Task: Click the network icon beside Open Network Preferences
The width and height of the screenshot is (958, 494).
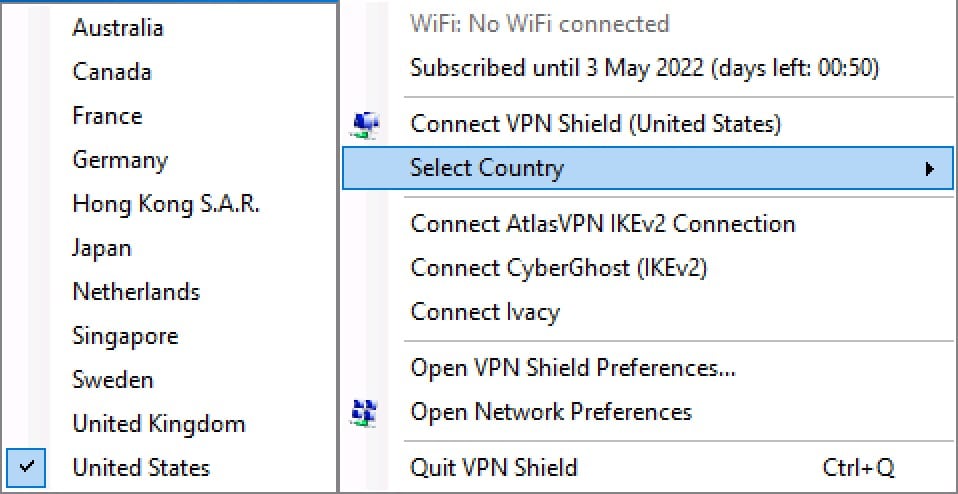Action: (366, 412)
